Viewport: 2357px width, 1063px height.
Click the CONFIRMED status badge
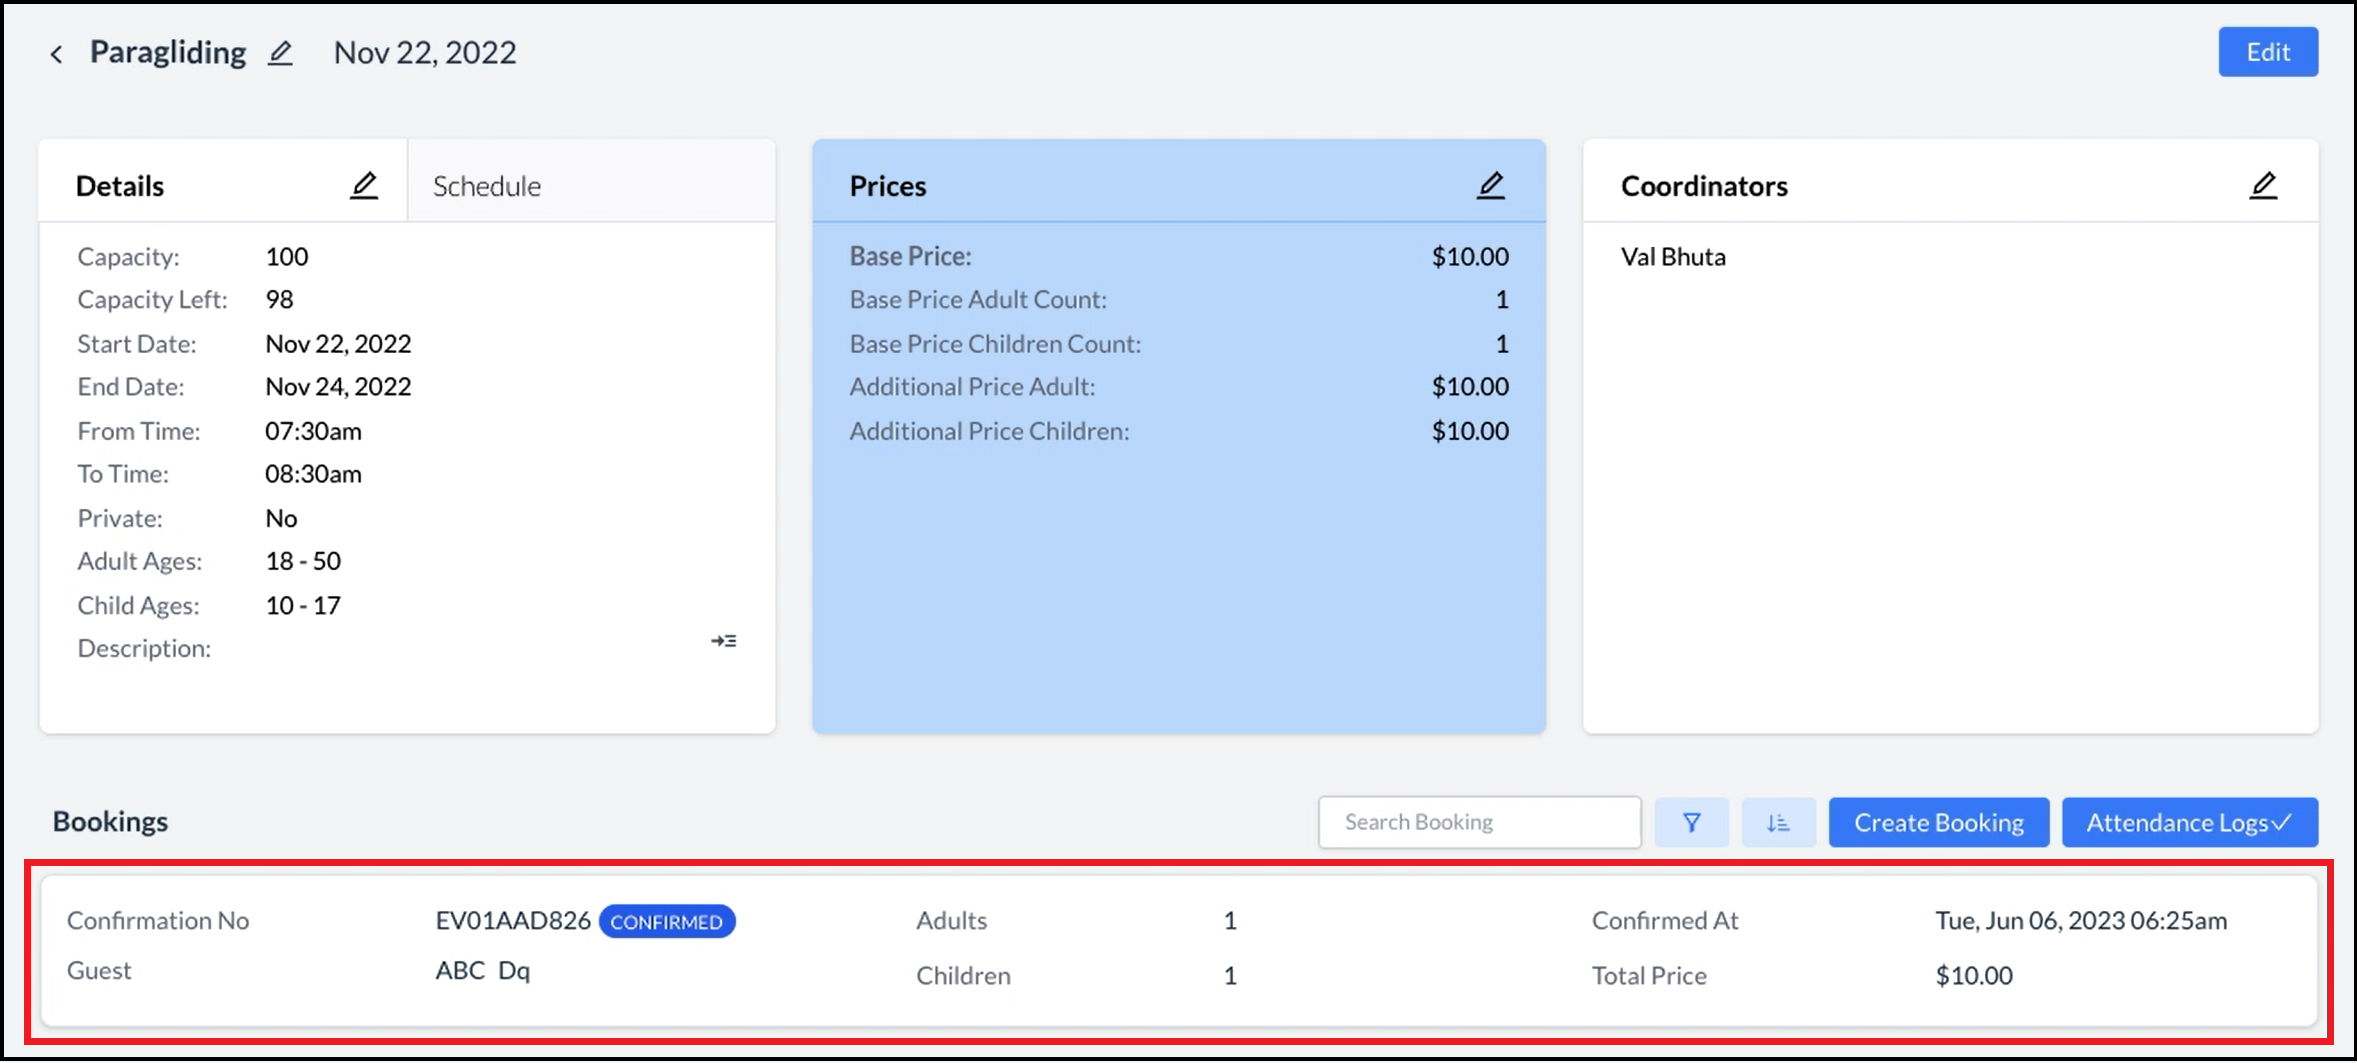coord(666,921)
